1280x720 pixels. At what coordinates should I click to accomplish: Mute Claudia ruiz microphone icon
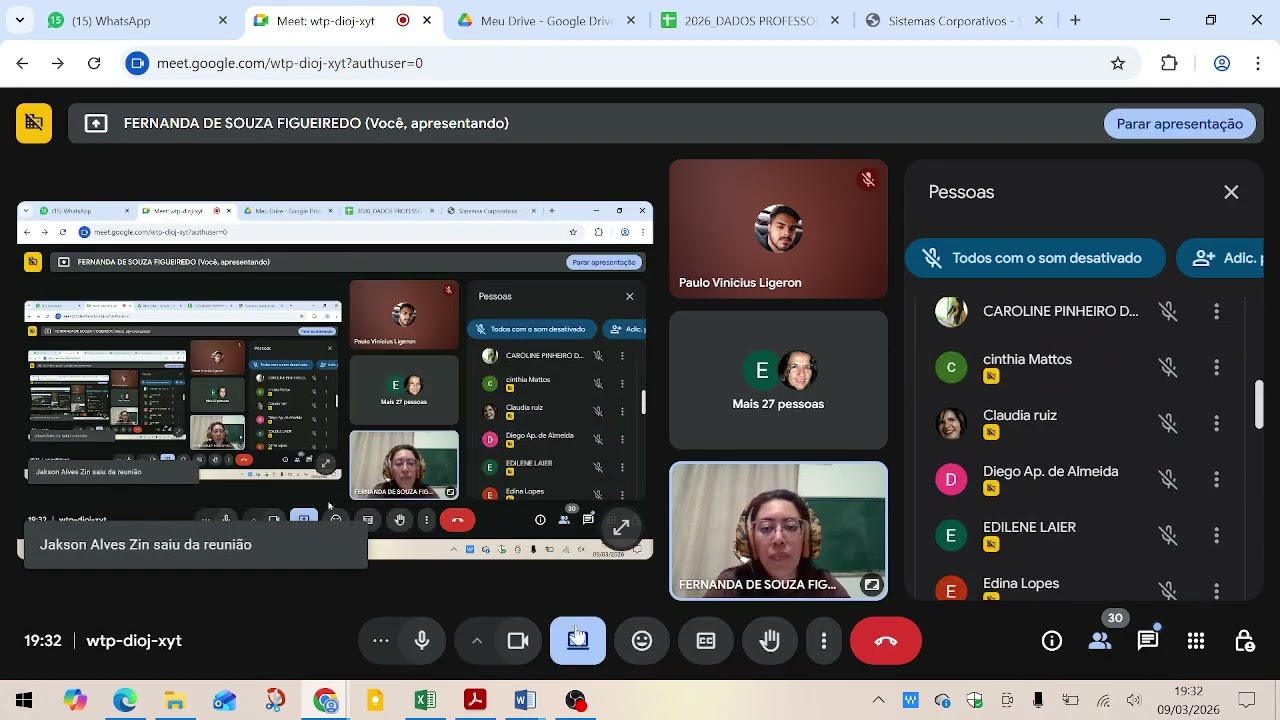click(1168, 424)
